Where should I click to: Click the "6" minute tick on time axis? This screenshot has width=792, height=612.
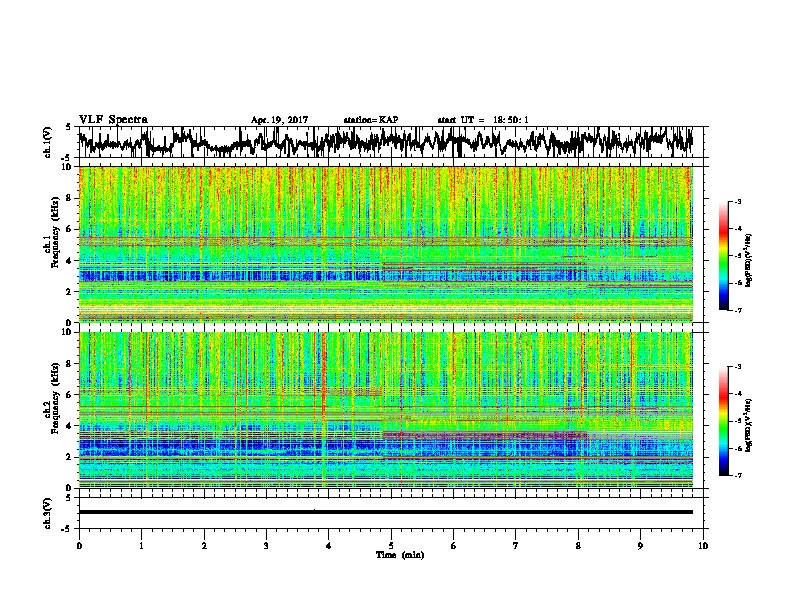(454, 546)
